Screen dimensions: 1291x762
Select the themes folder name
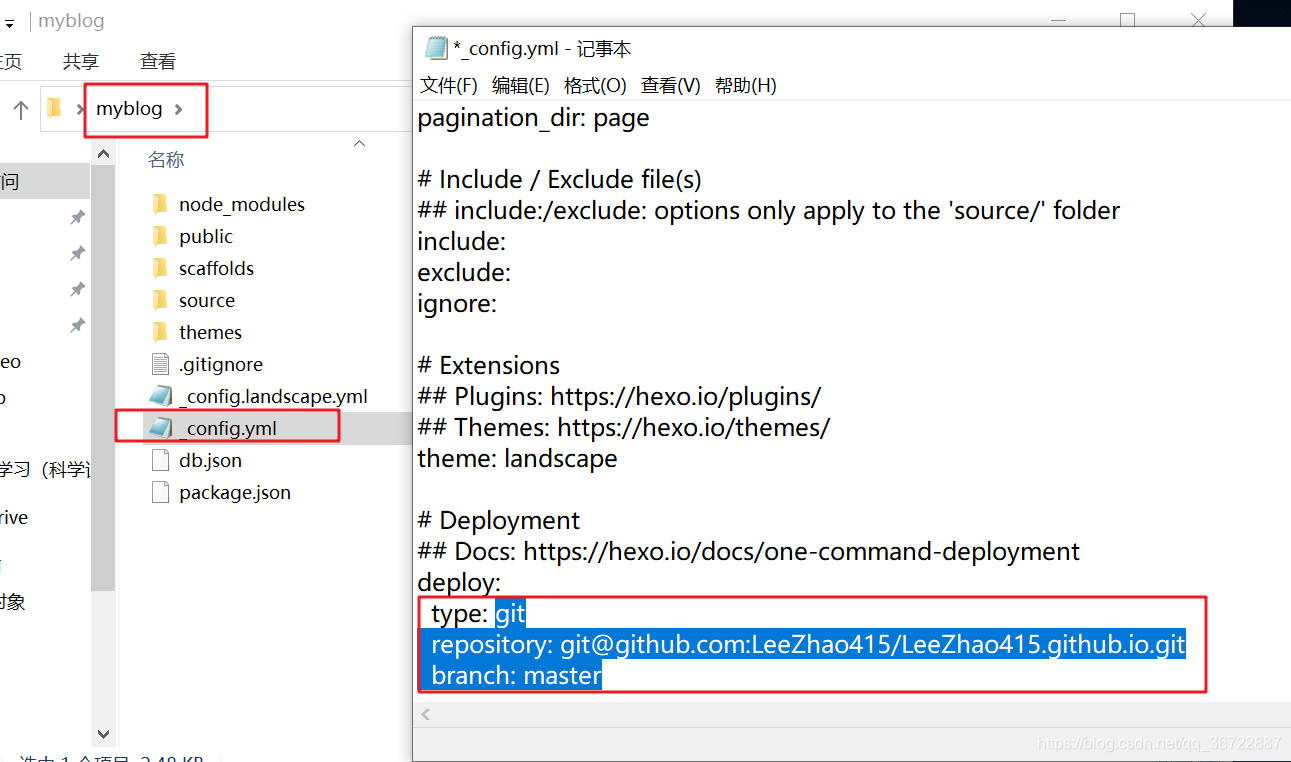coord(211,332)
